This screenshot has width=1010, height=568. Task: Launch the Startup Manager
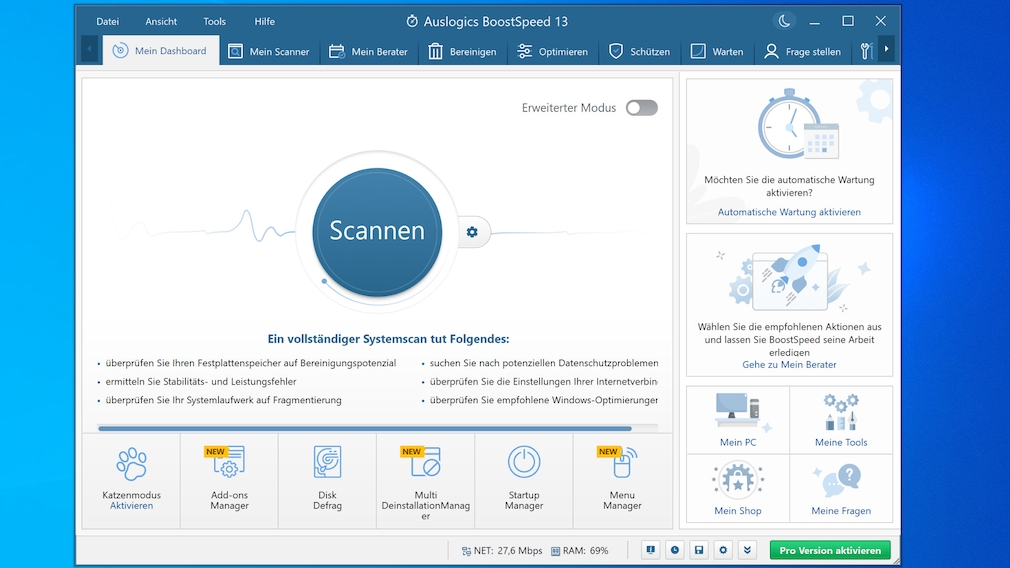tap(524, 478)
